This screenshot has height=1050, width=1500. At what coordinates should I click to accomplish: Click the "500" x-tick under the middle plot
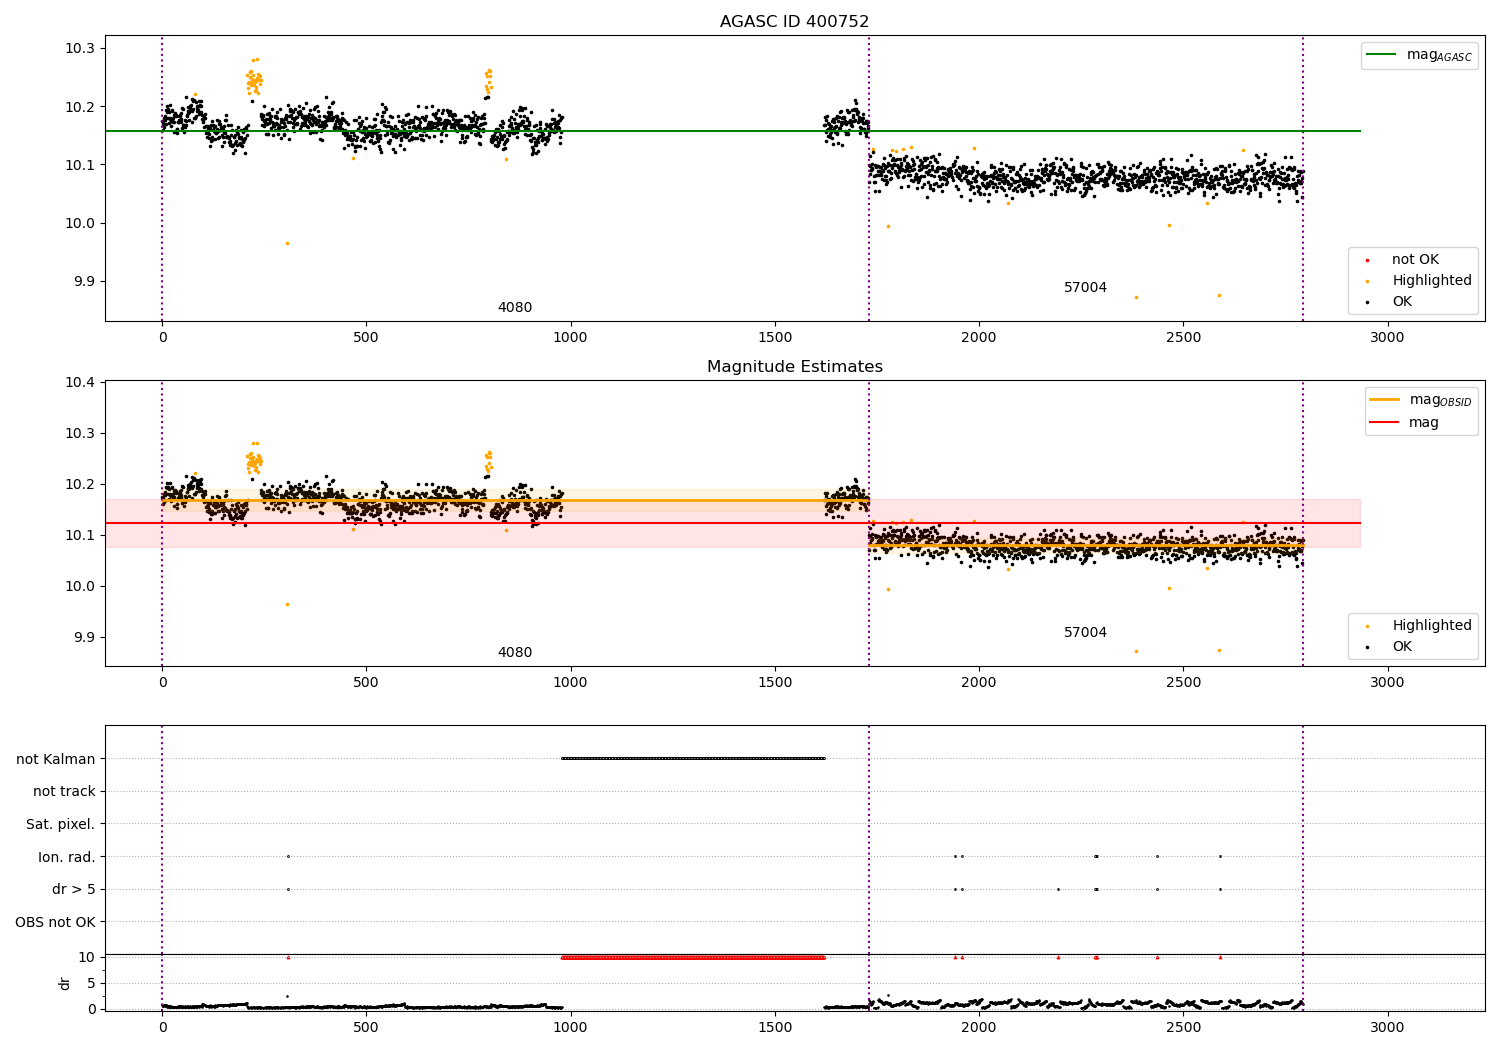pos(366,683)
